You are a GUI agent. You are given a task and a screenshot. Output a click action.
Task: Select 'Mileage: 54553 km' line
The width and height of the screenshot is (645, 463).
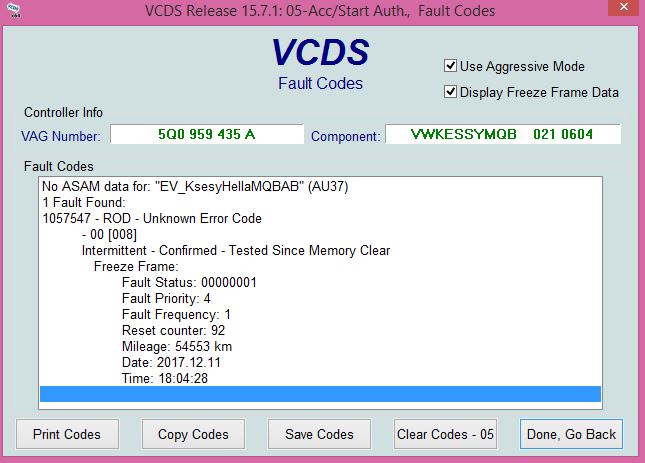[x=177, y=346]
